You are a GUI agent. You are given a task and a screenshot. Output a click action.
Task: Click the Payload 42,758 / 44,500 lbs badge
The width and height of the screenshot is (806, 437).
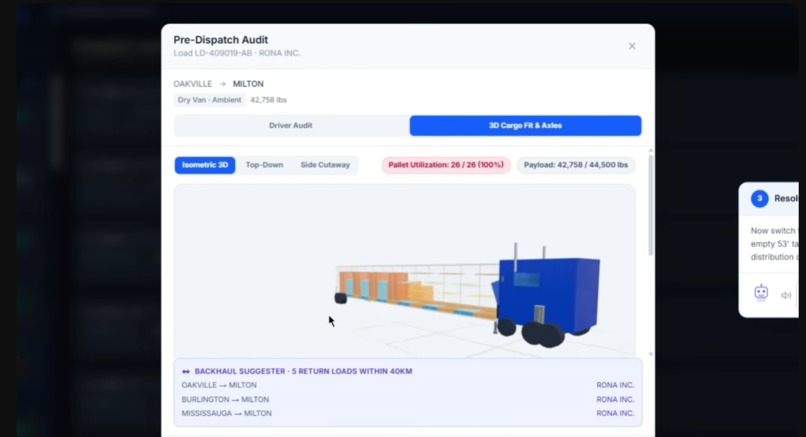[576, 165]
